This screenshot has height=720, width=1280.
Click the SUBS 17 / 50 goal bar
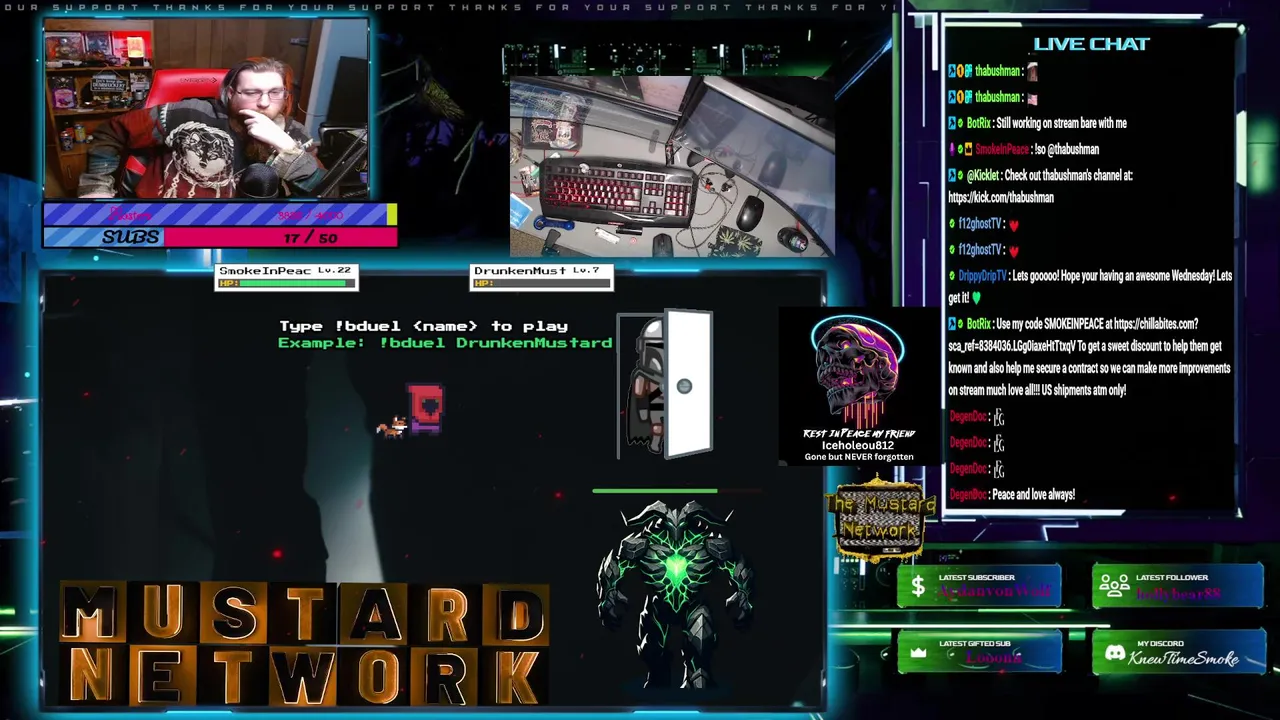click(220, 237)
